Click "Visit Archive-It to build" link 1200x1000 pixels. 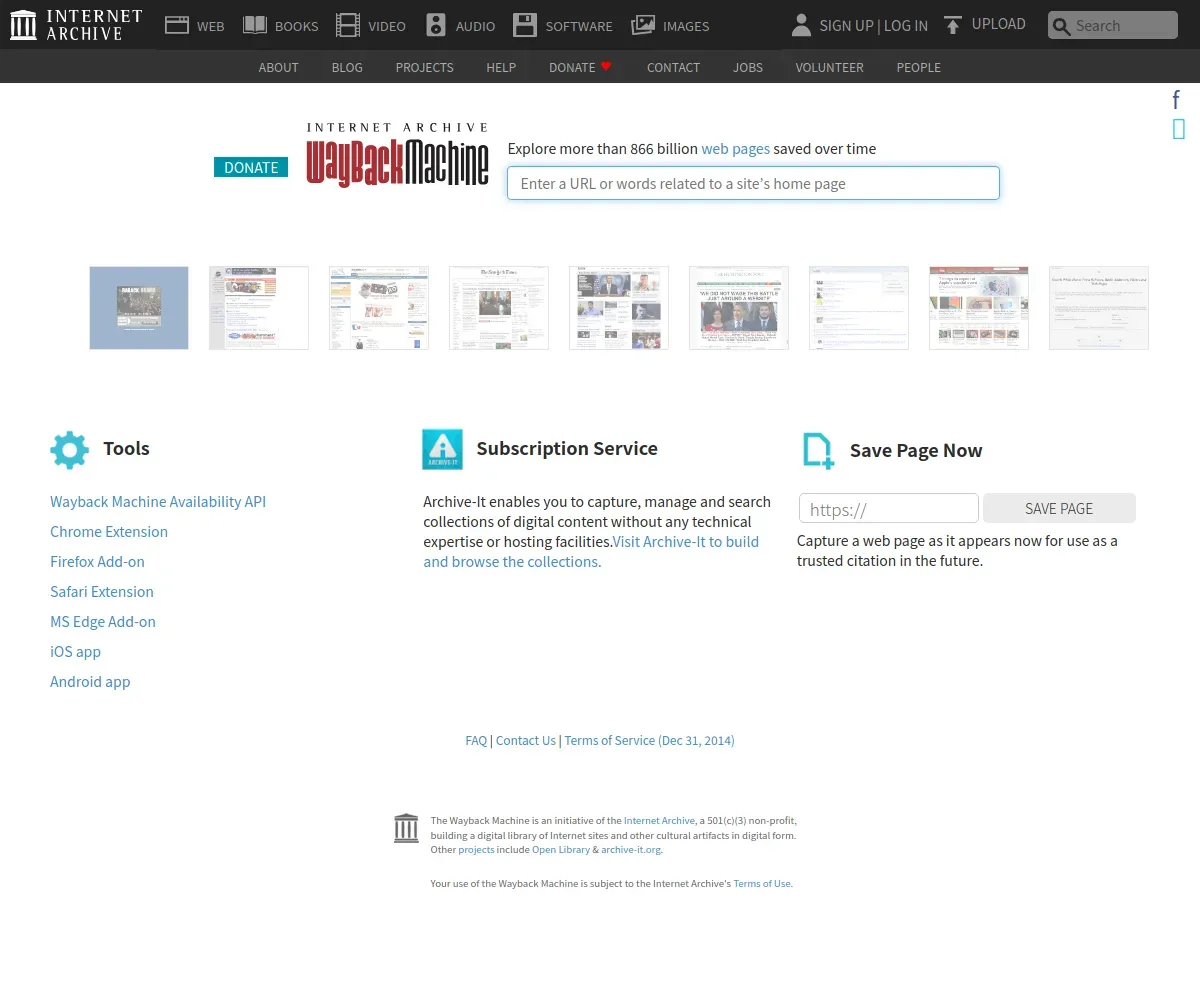point(686,542)
